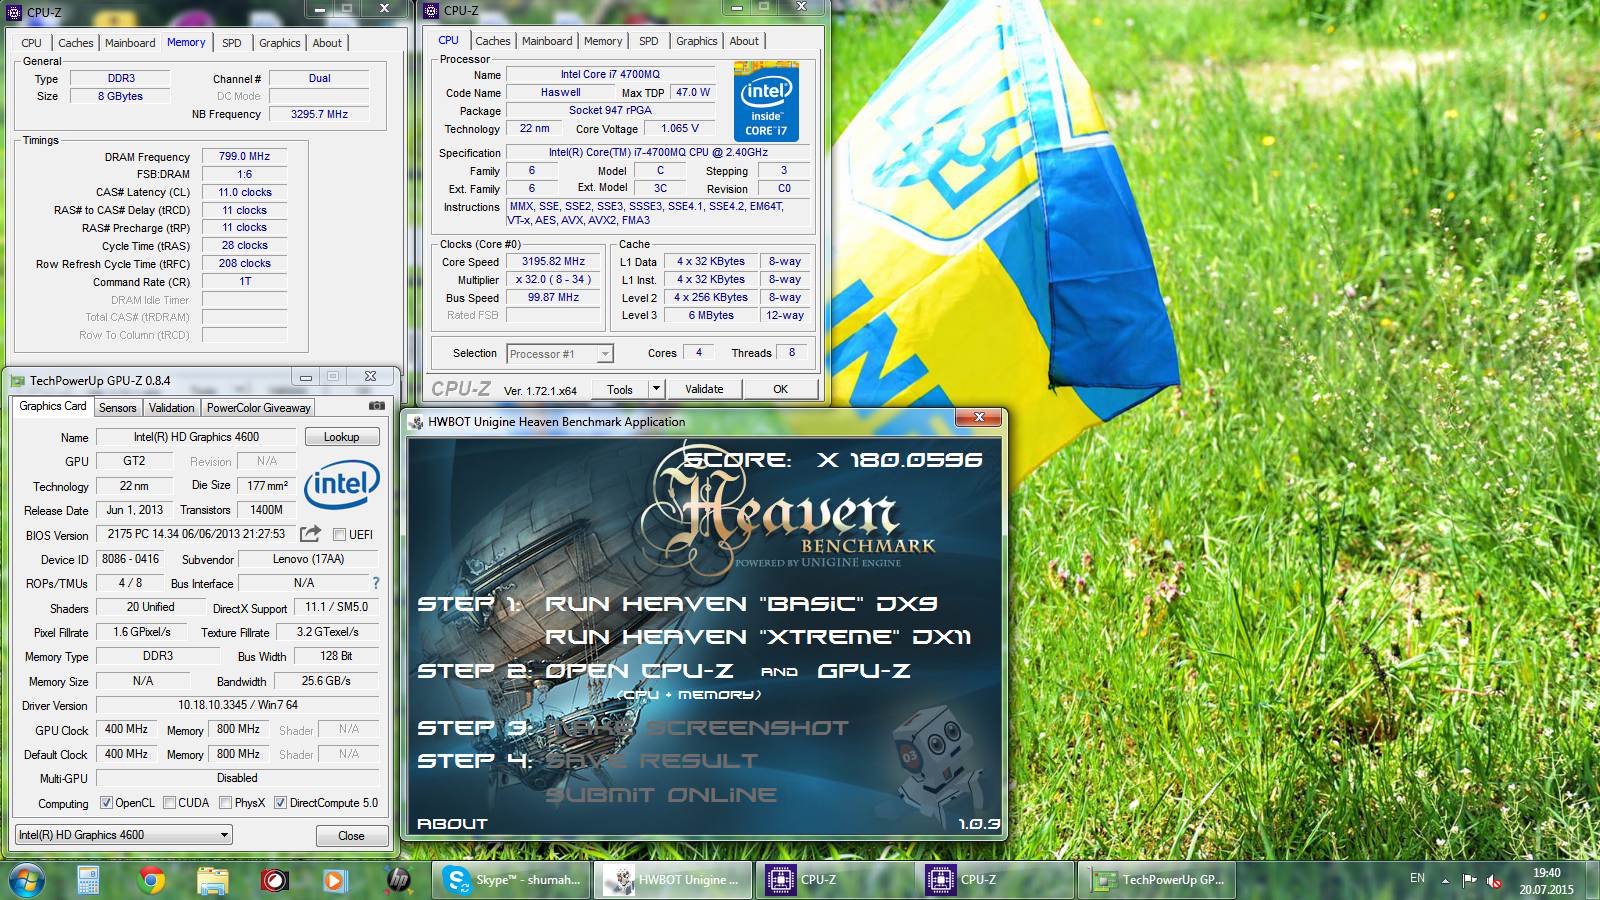Click the DRAM Frequency value 799.0 MHz
The image size is (1600, 900).
pos(244,156)
